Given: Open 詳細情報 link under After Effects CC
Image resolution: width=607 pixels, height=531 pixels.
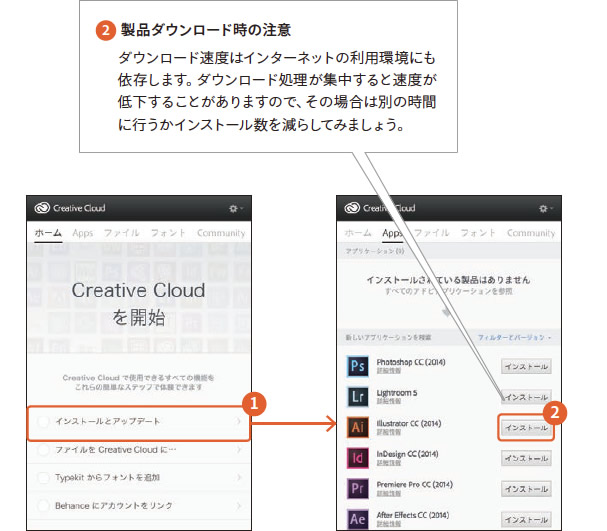Looking at the screenshot, I should coord(389,524).
